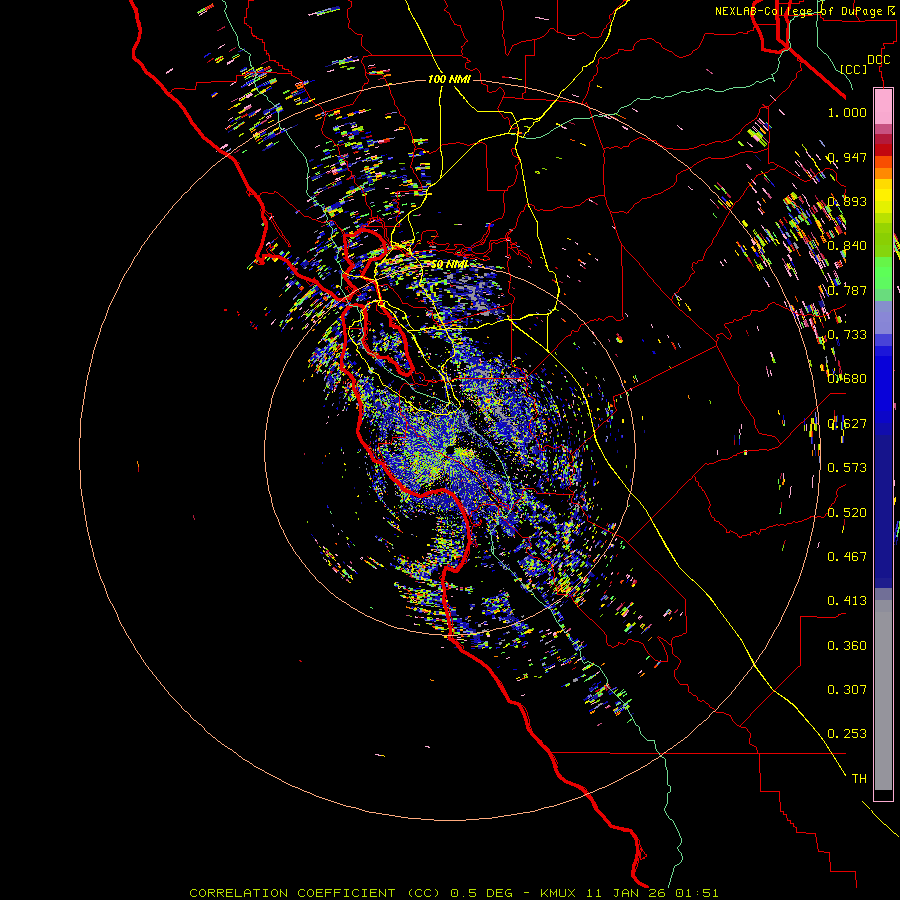Click the 11 JAN 26 date text
Image resolution: width=900 pixels, height=900 pixels.
pyautogui.click(x=624, y=893)
